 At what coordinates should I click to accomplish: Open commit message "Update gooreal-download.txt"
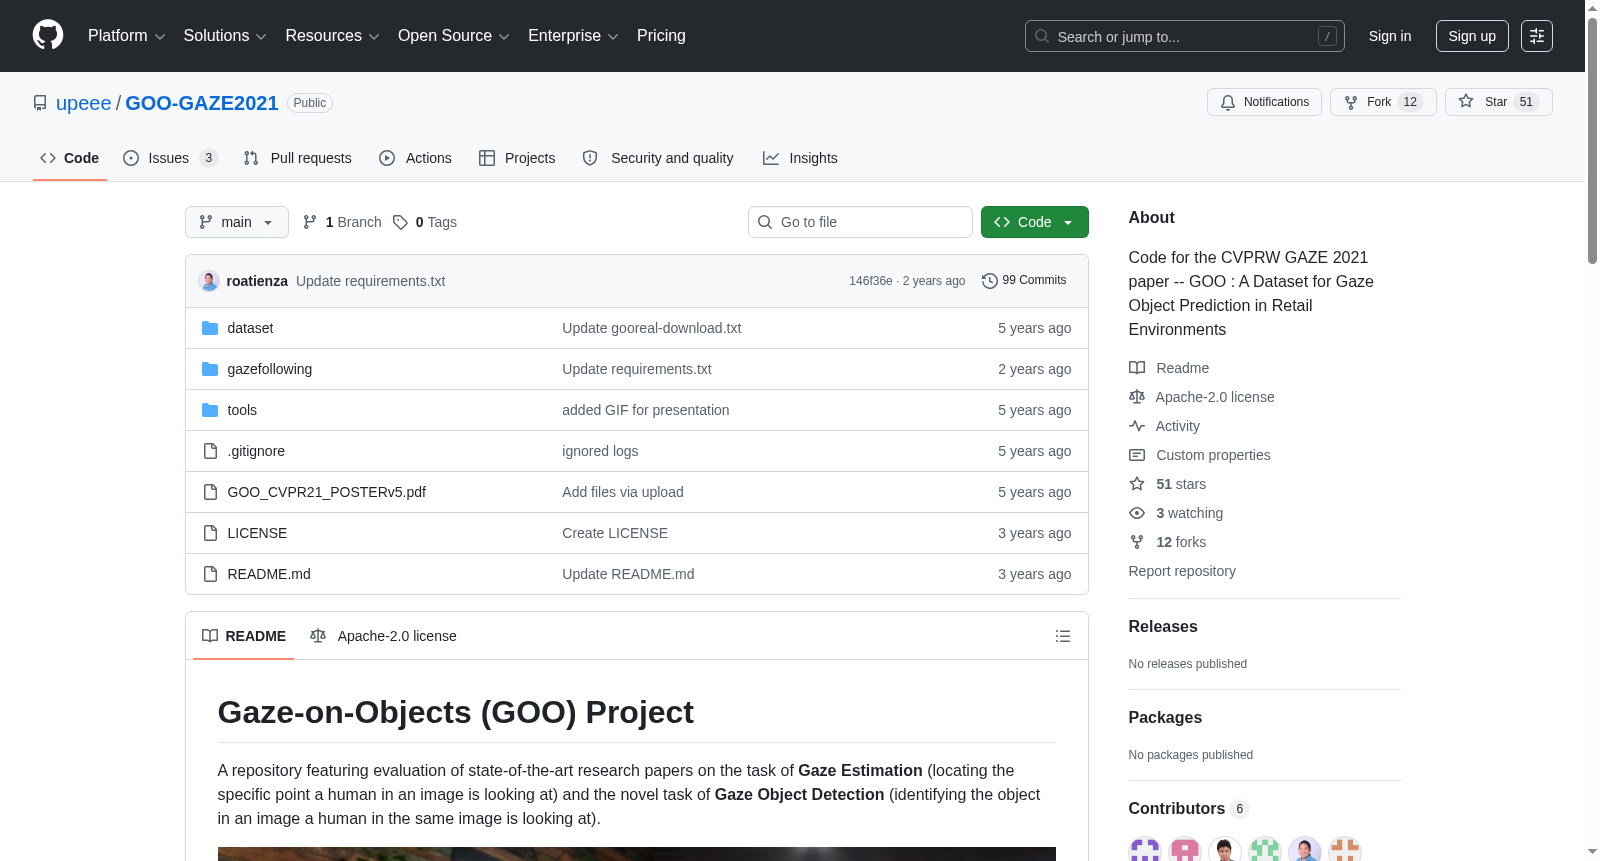click(652, 328)
